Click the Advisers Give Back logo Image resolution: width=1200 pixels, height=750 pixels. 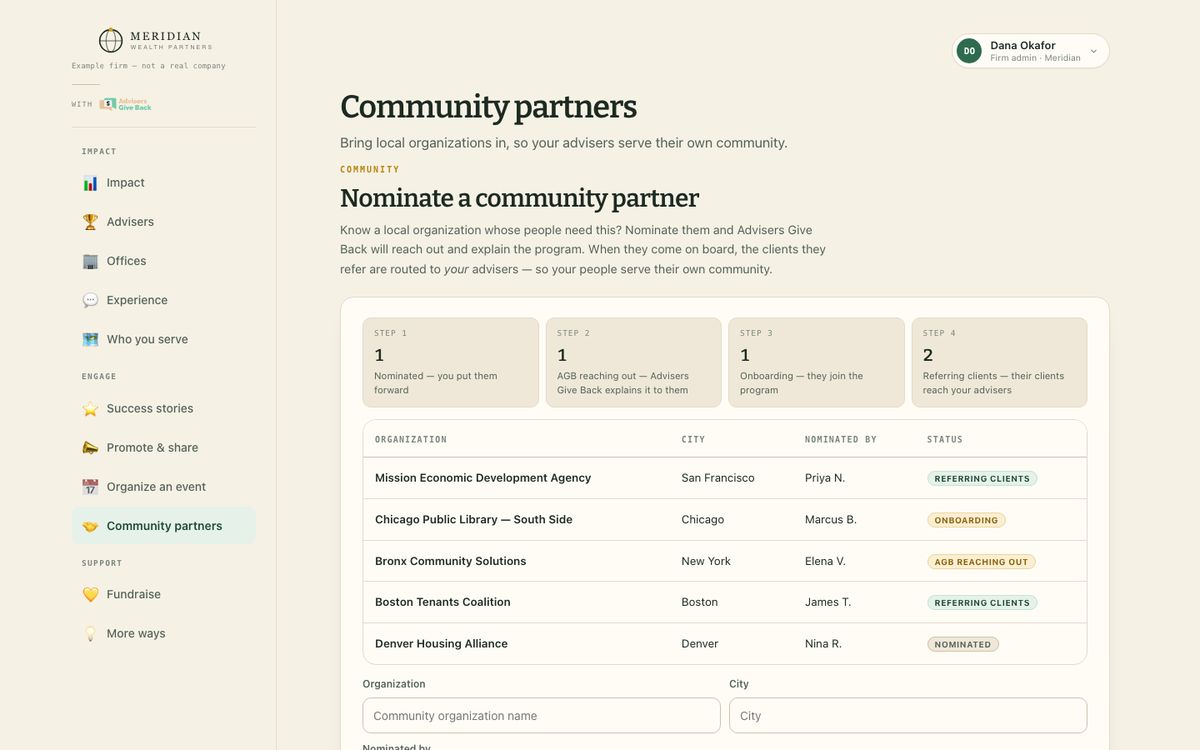tap(125, 104)
